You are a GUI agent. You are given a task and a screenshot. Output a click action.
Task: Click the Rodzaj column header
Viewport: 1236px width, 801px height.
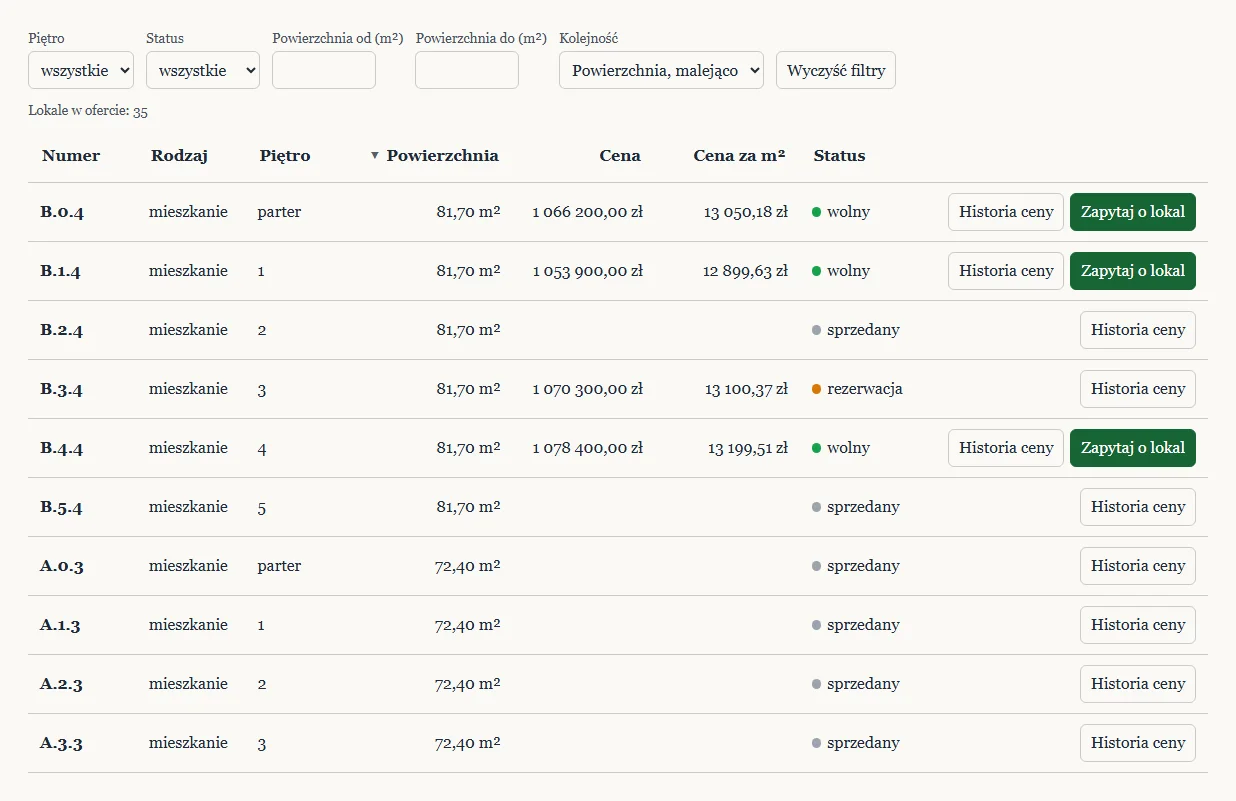click(x=180, y=155)
